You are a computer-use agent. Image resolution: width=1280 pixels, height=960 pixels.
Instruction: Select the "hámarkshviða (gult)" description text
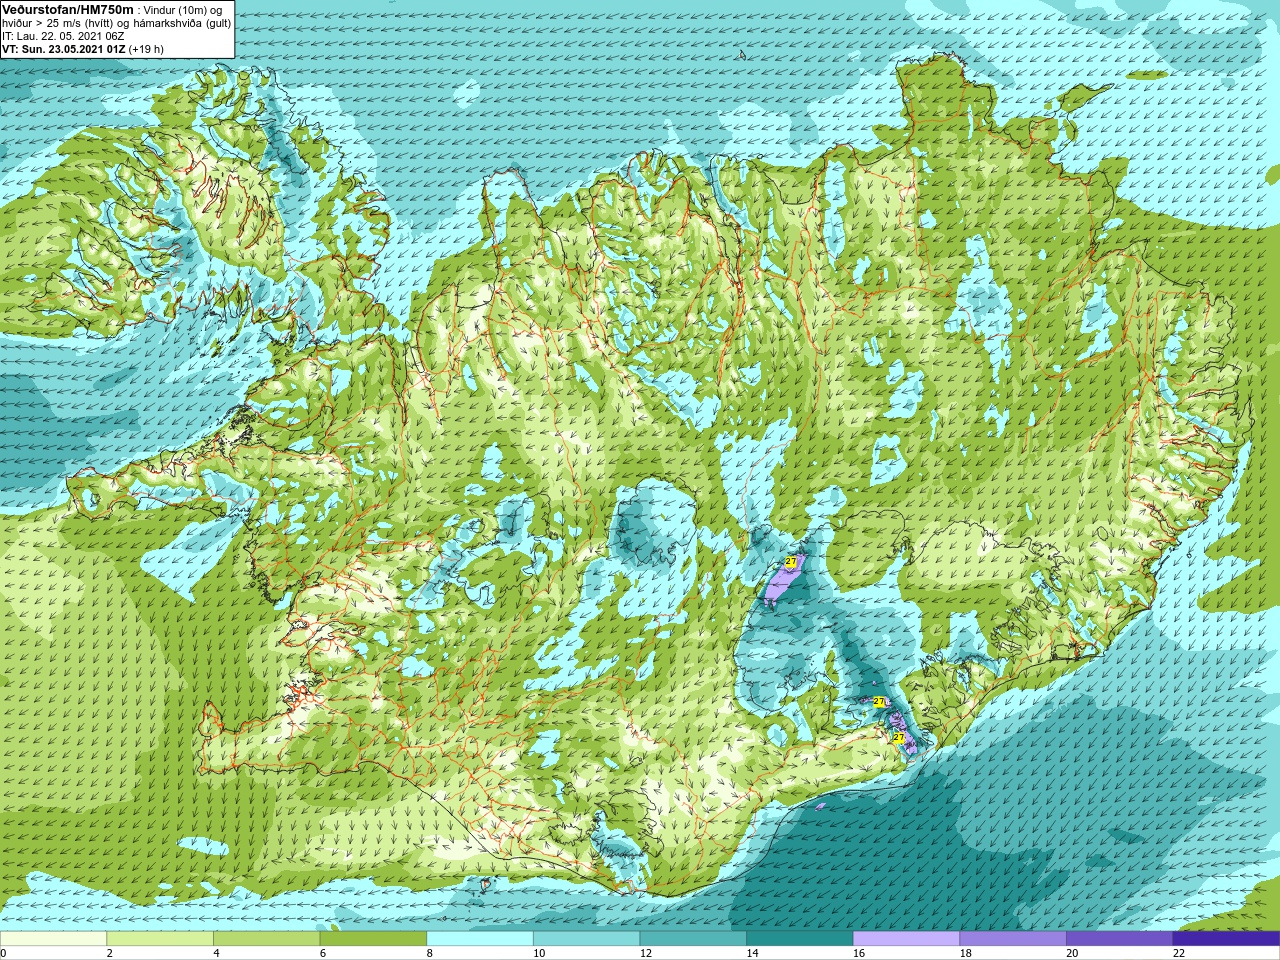(x=180, y=23)
